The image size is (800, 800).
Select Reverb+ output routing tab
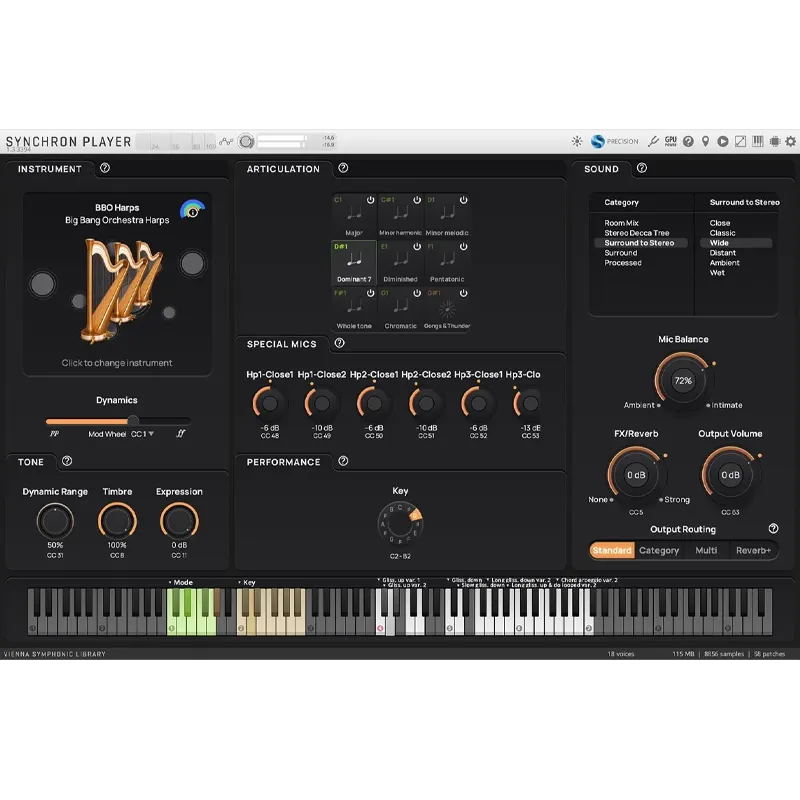pyautogui.click(x=753, y=550)
